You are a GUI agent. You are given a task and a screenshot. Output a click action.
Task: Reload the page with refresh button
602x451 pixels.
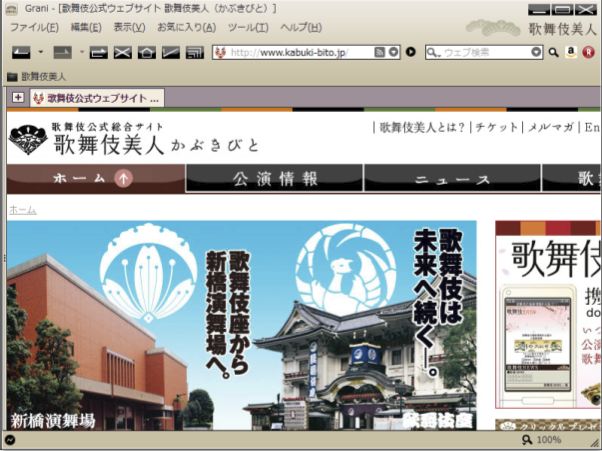(99, 52)
